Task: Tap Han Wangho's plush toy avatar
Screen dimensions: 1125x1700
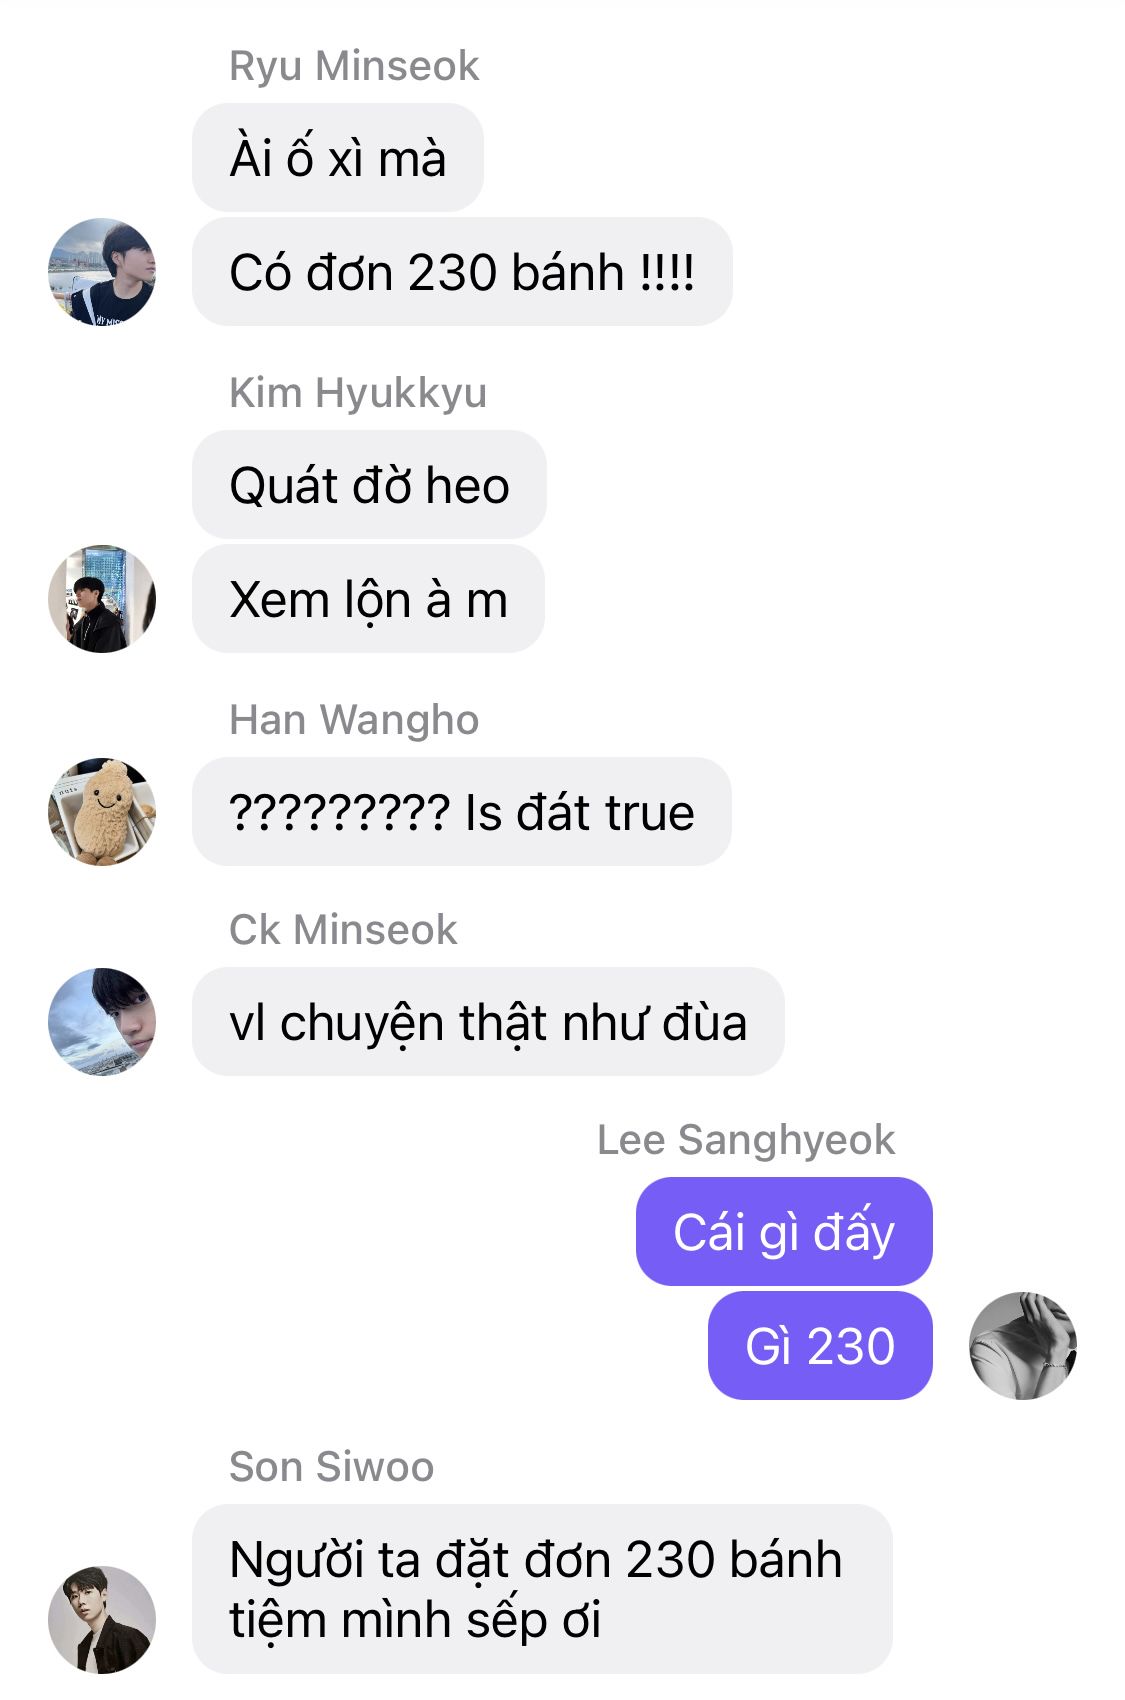Action: (102, 811)
